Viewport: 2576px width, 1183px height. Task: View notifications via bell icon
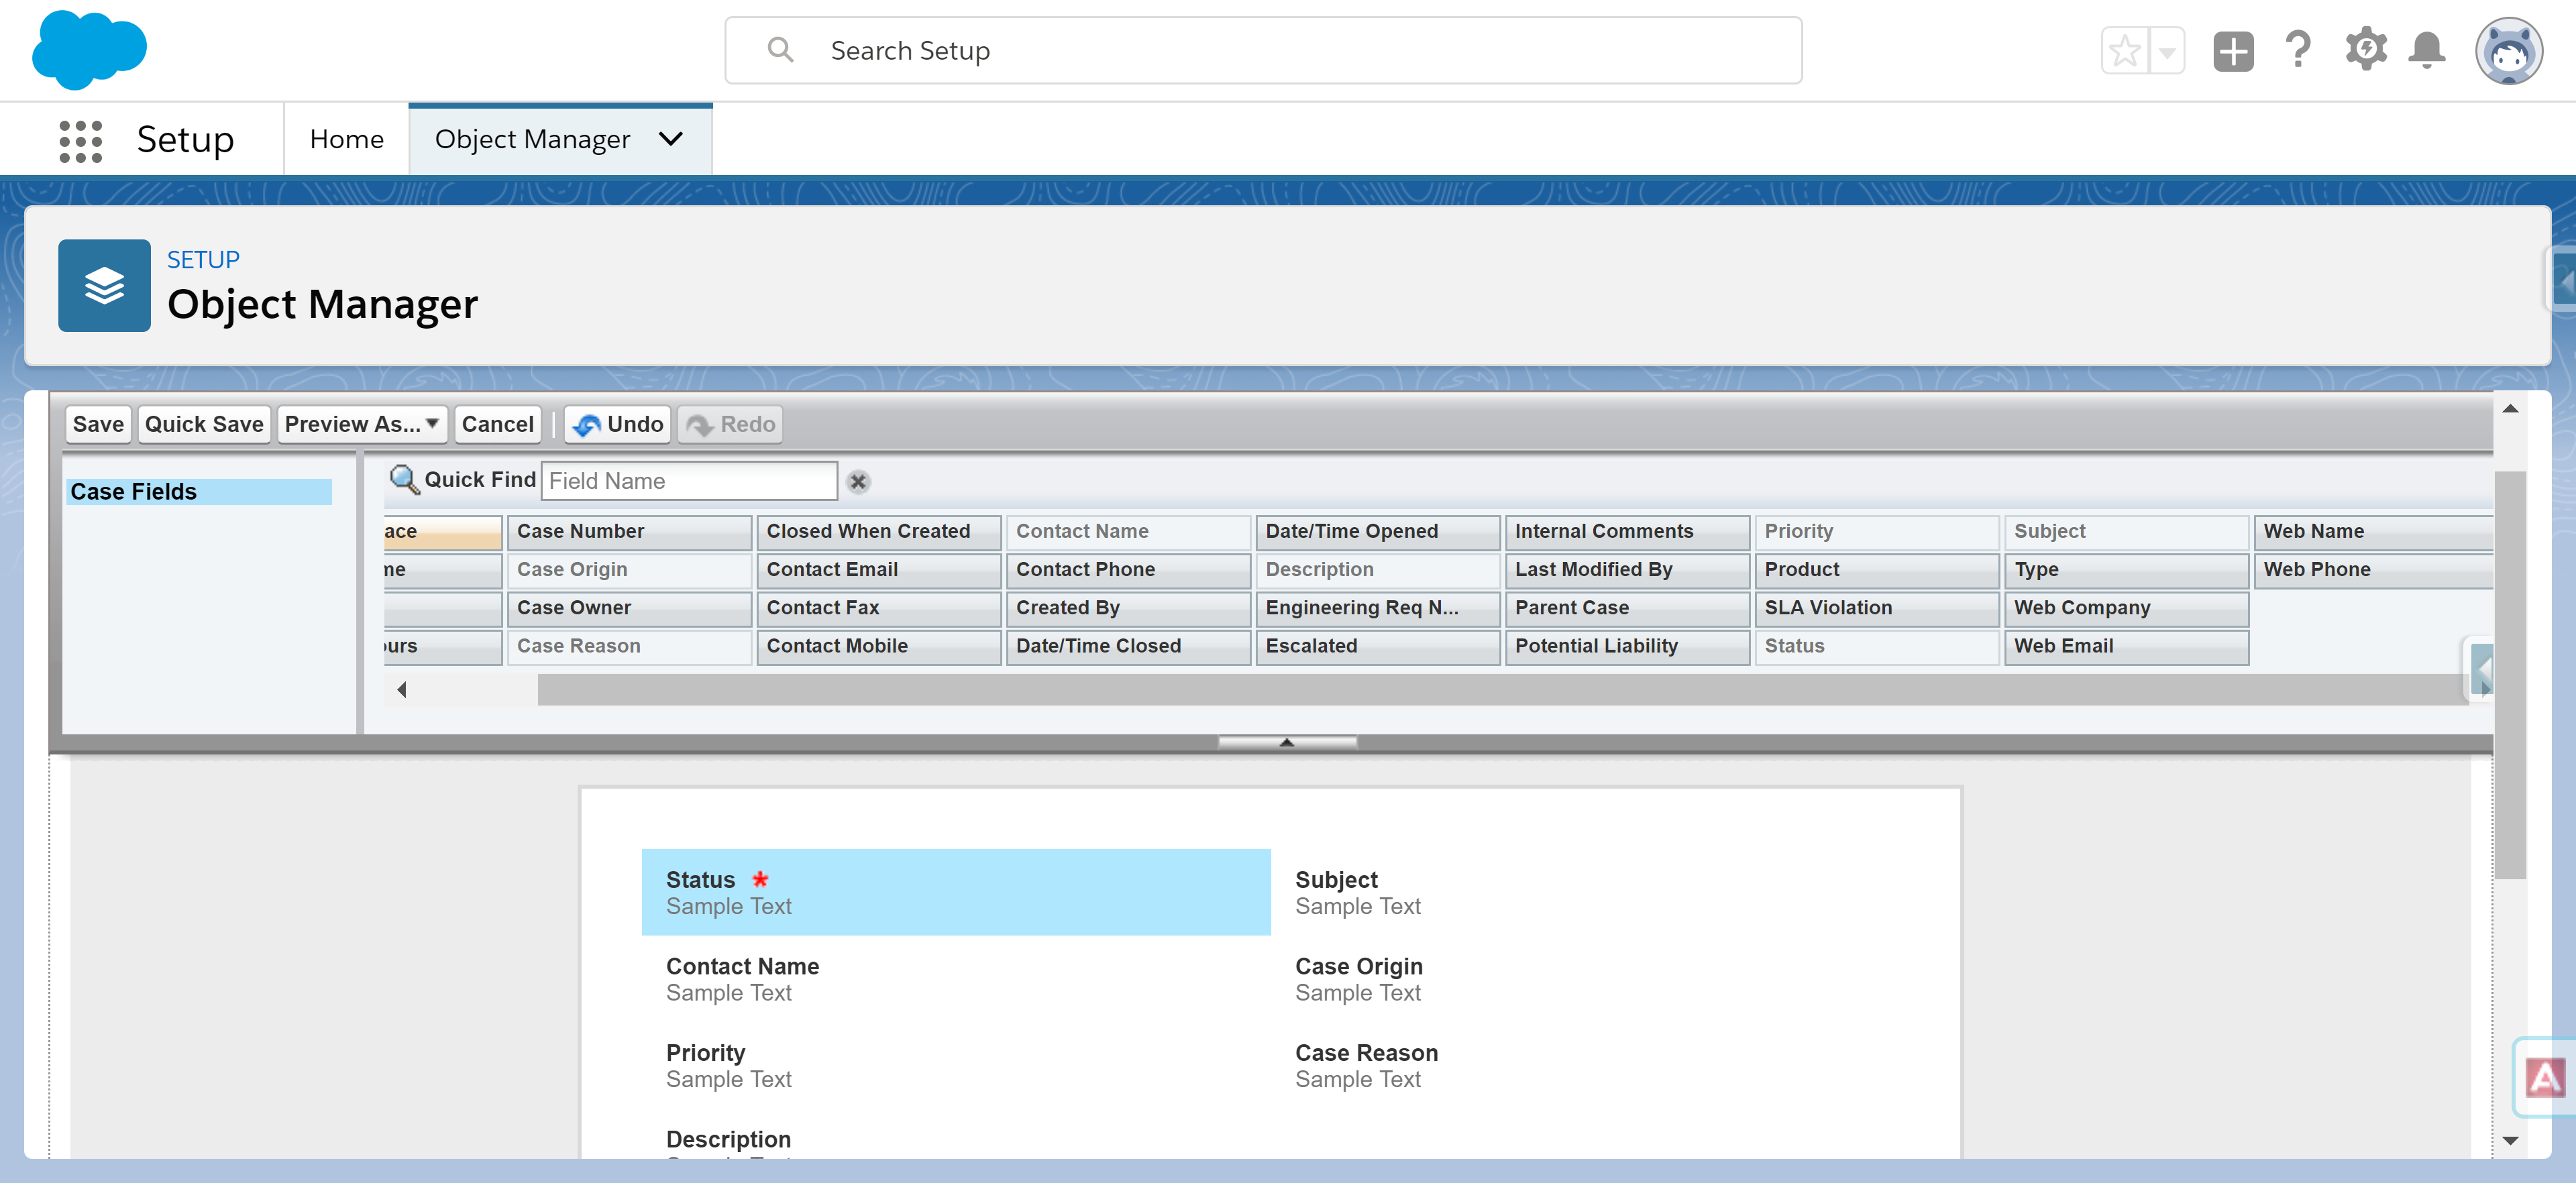tap(2427, 50)
